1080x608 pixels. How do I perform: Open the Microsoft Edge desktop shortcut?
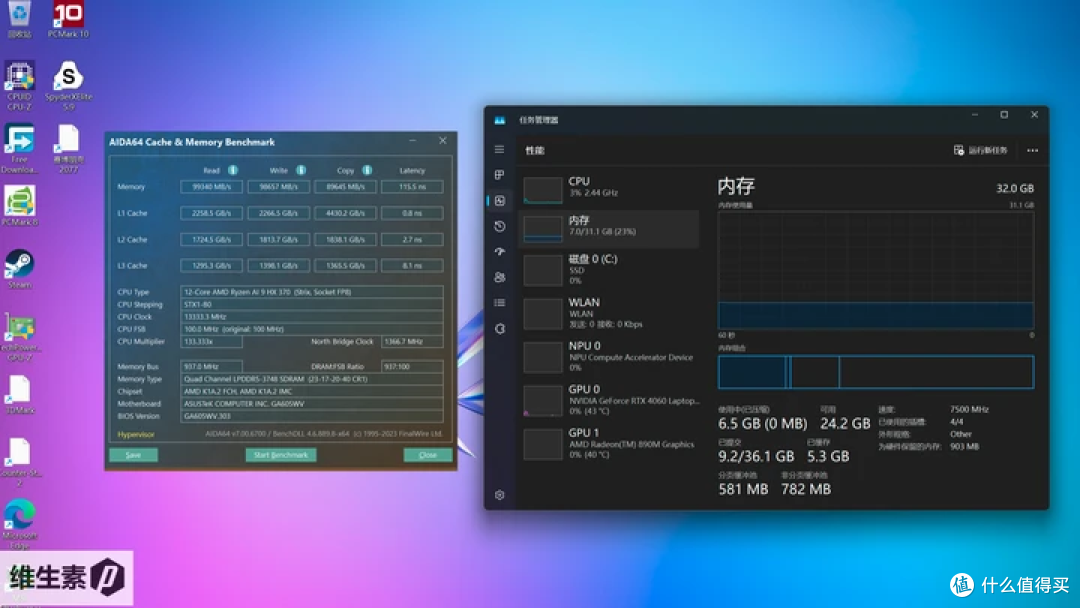(19, 525)
